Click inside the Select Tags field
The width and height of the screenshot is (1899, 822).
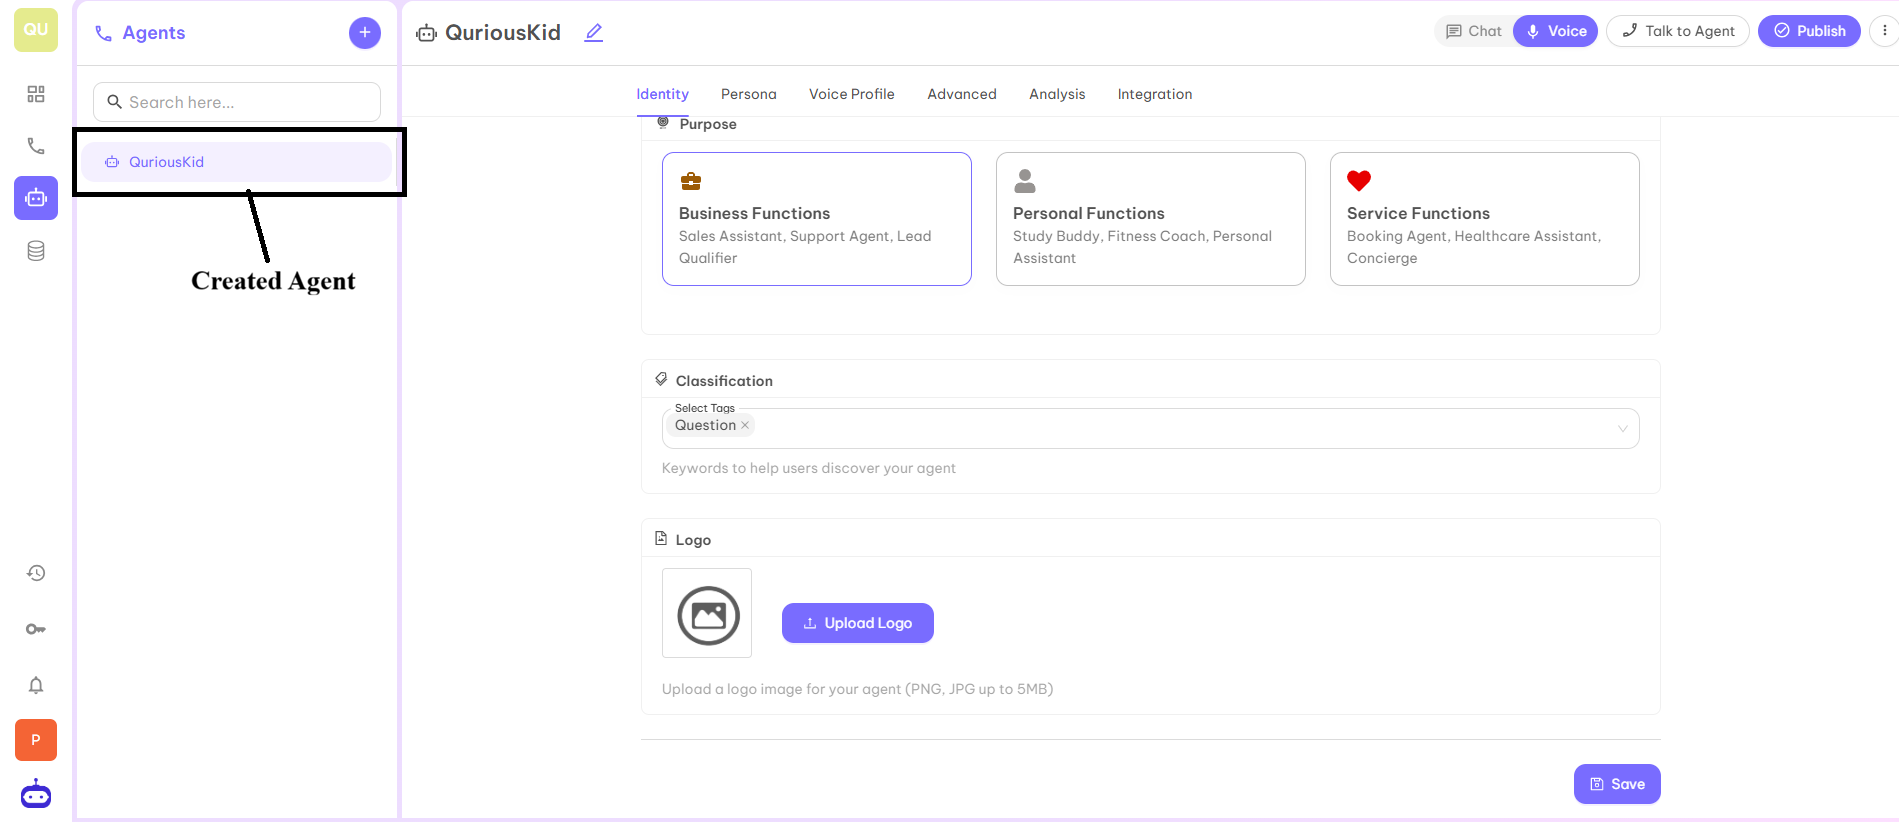click(1150, 429)
